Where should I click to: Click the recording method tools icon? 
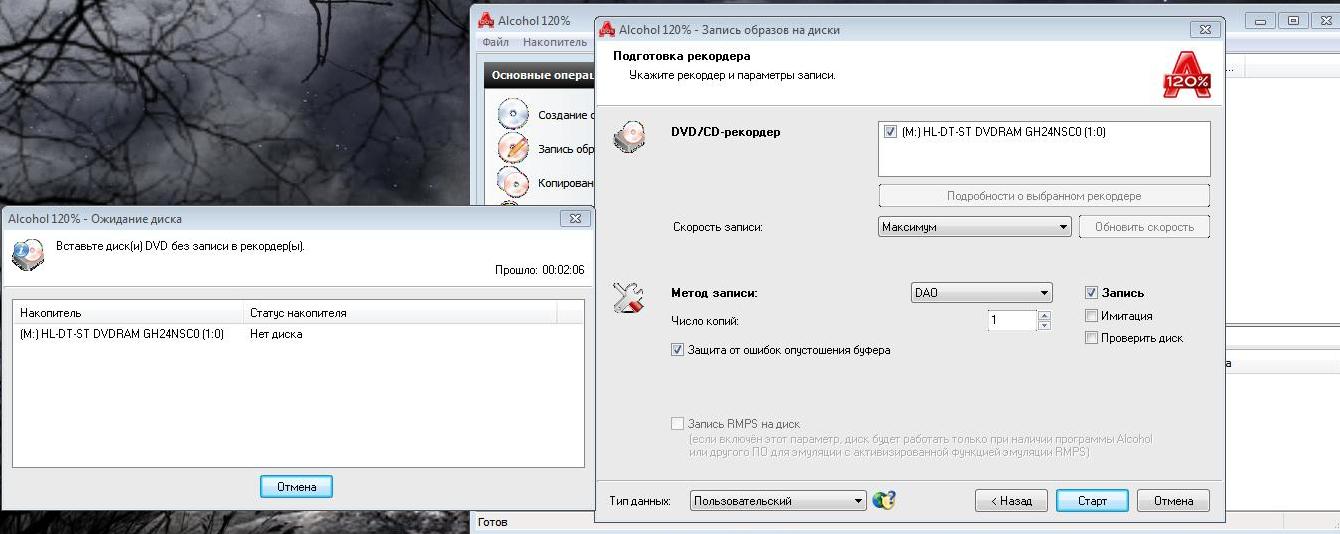click(x=629, y=298)
